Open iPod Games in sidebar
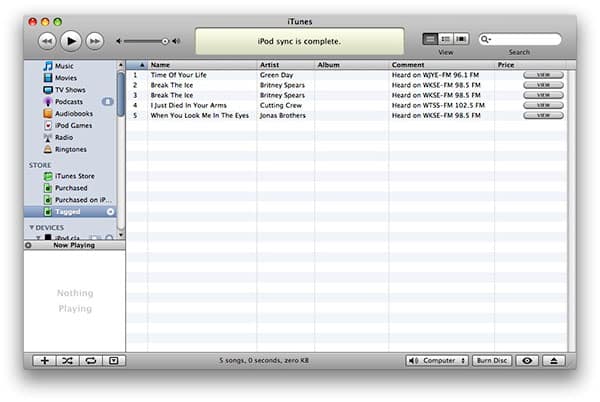This screenshot has width=600, height=402. (x=73, y=125)
